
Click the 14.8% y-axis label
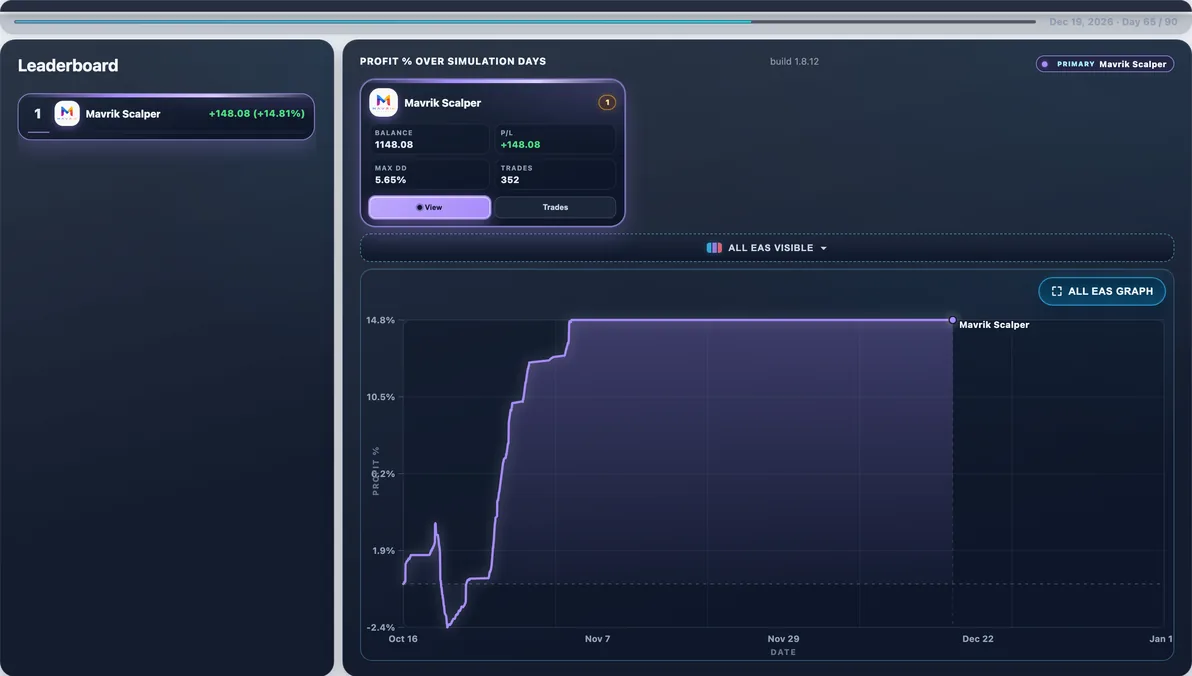pyautogui.click(x=380, y=320)
